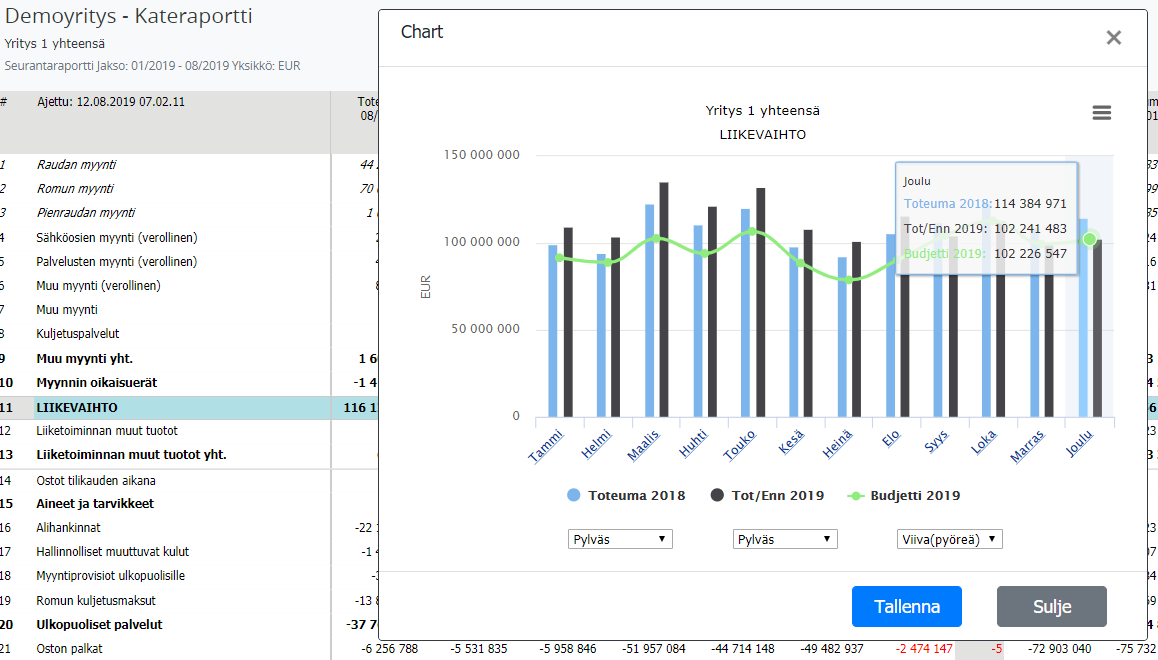The height and width of the screenshot is (660, 1158).
Task: Toggle Tot/Enn 2019 series in legend
Action: (766, 495)
